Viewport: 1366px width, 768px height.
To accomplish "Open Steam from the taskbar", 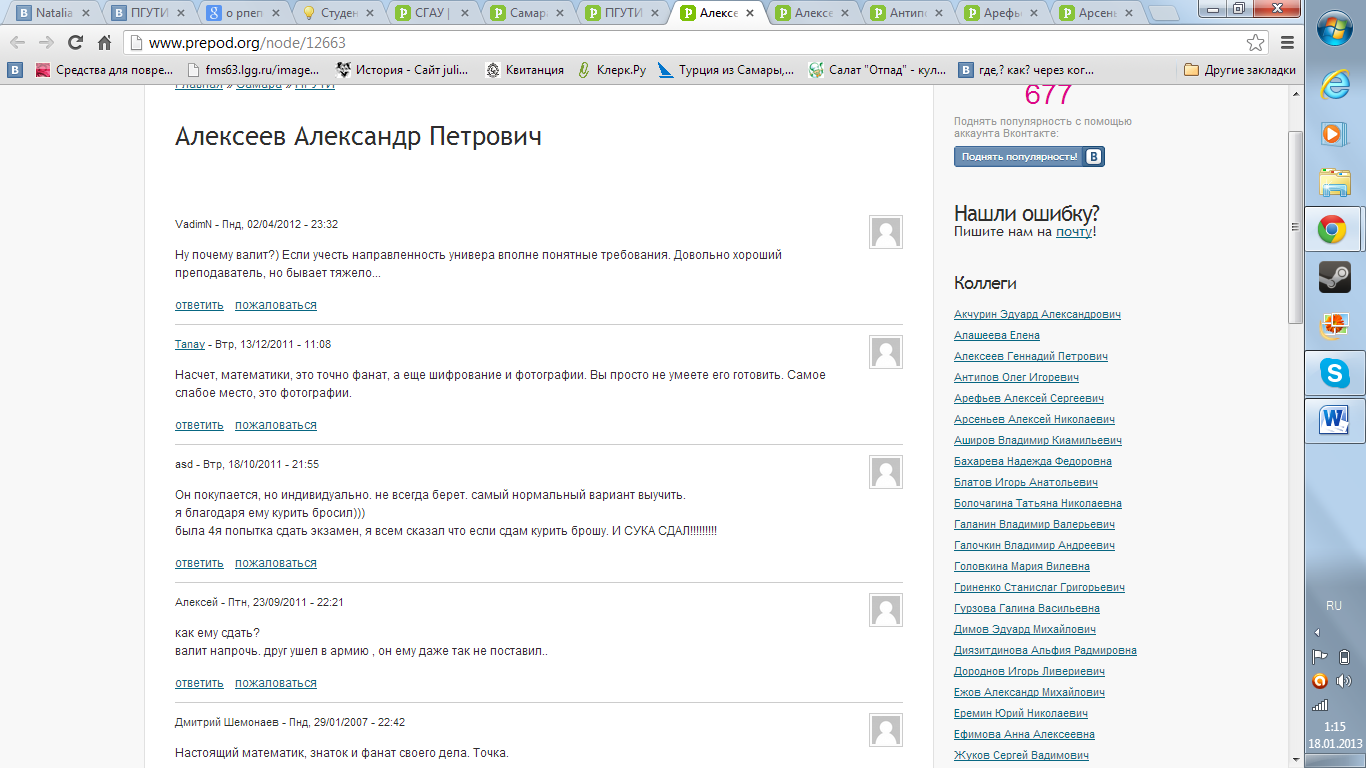I will pyautogui.click(x=1335, y=277).
